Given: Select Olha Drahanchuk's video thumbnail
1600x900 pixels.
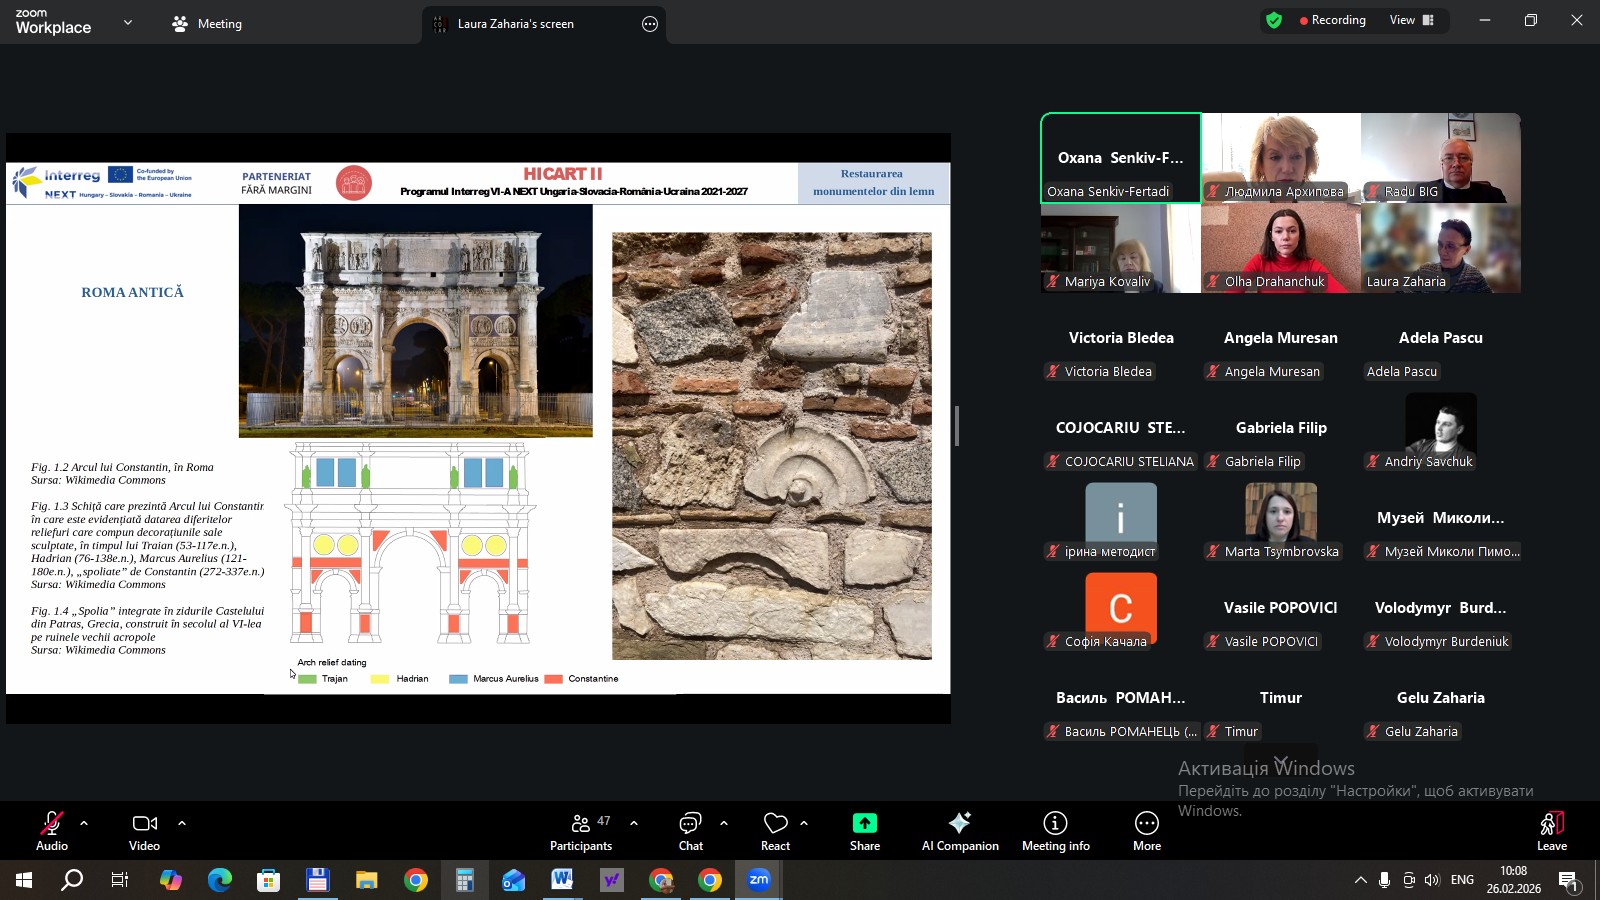Looking at the screenshot, I should click(1280, 248).
